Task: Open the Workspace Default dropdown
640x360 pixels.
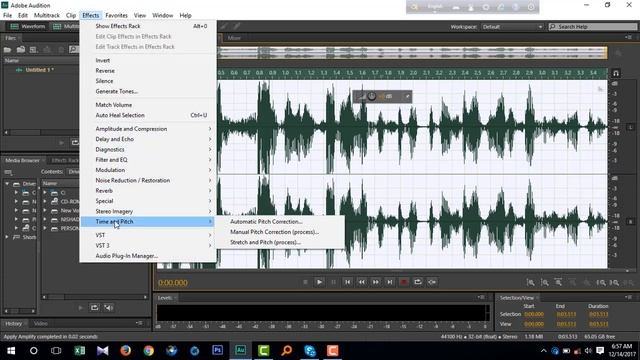Action: [512, 27]
